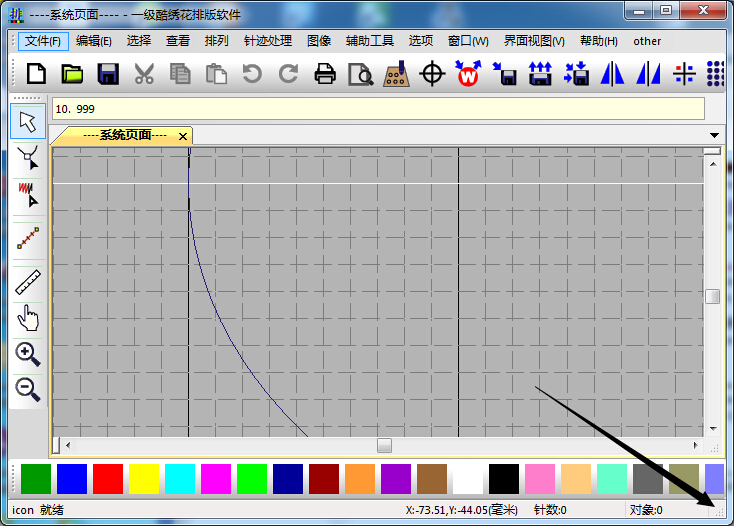Viewport: 734px width, 526px height.
Task: Click the zoom in magnifier
Action: (x=28, y=354)
